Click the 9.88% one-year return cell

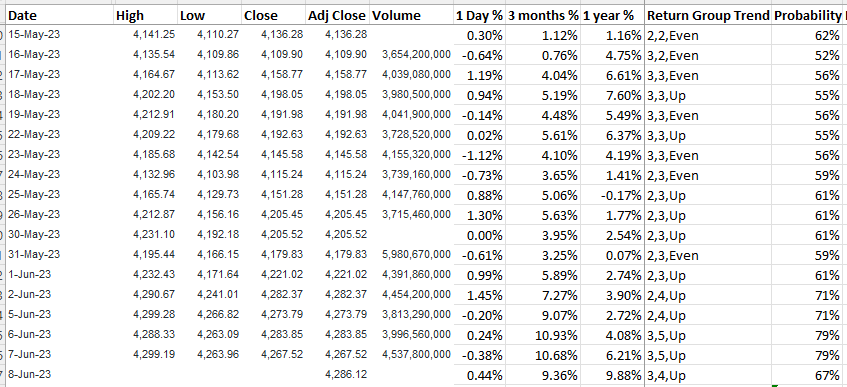(613, 374)
